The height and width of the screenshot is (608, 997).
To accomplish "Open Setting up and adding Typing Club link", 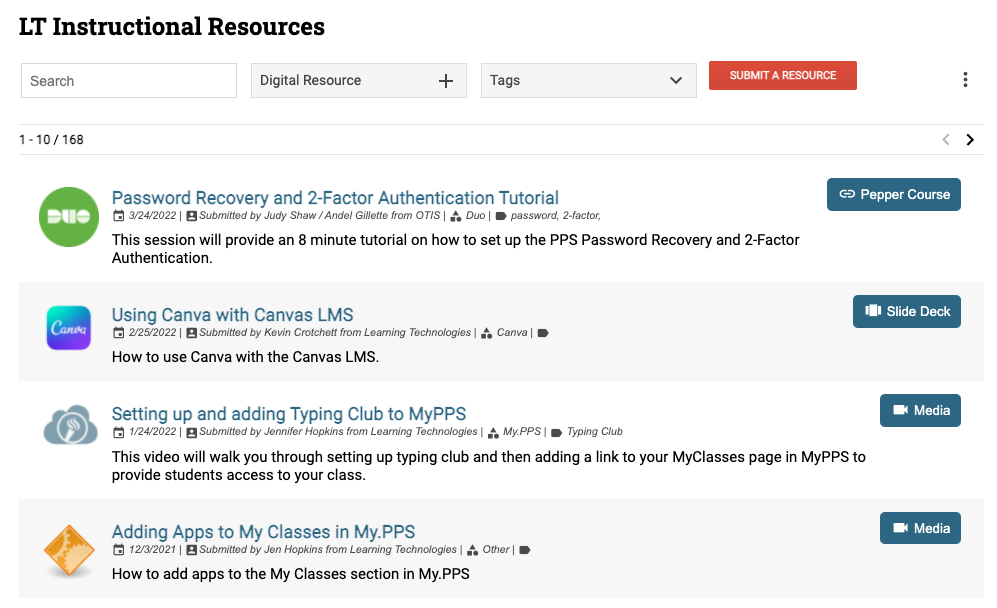I will coord(288,414).
